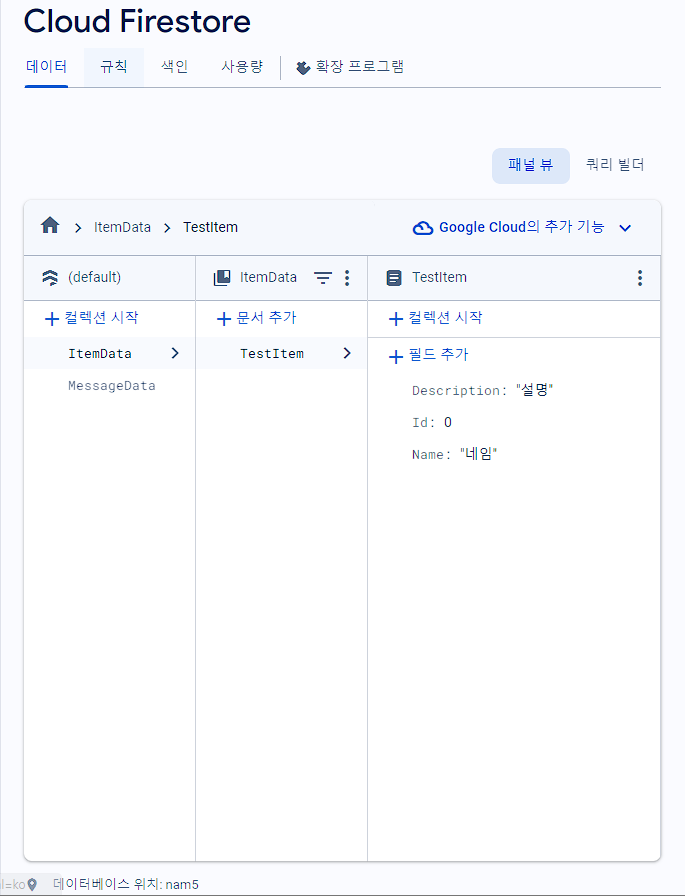Viewport: 685px width, 896px height.
Task: Open the three-dot menu for the ItemData collection
Action: pyautogui.click(x=347, y=278)
